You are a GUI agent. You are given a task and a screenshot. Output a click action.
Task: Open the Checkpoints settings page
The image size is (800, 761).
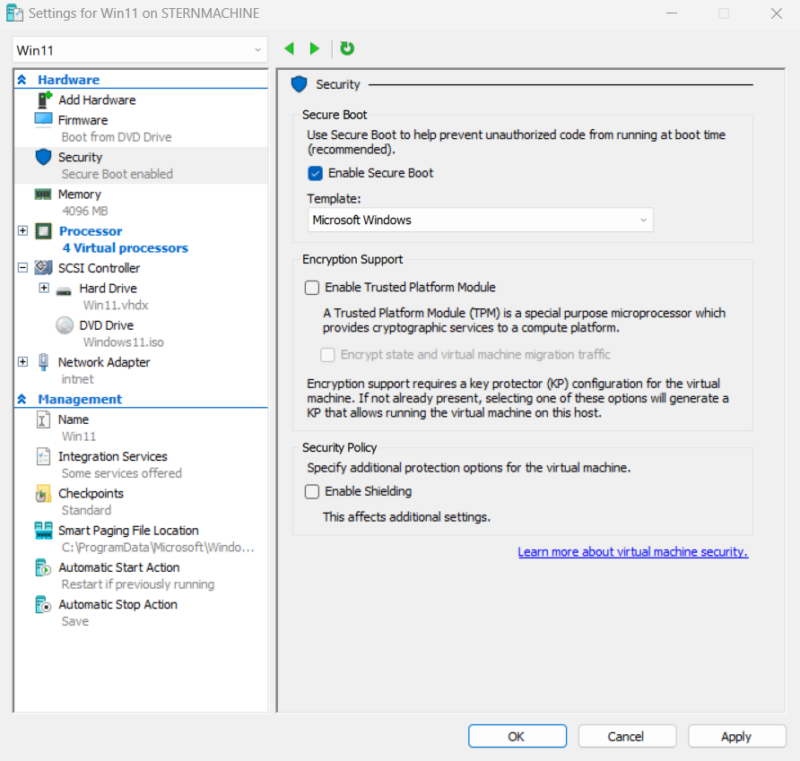(x=91, y=494)
